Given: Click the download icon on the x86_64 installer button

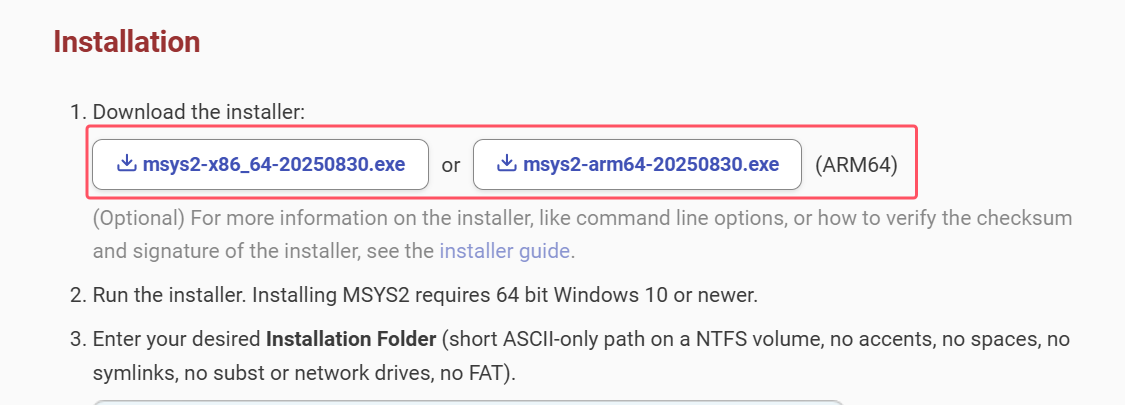Looking at the screenshot, I should 127,164.
